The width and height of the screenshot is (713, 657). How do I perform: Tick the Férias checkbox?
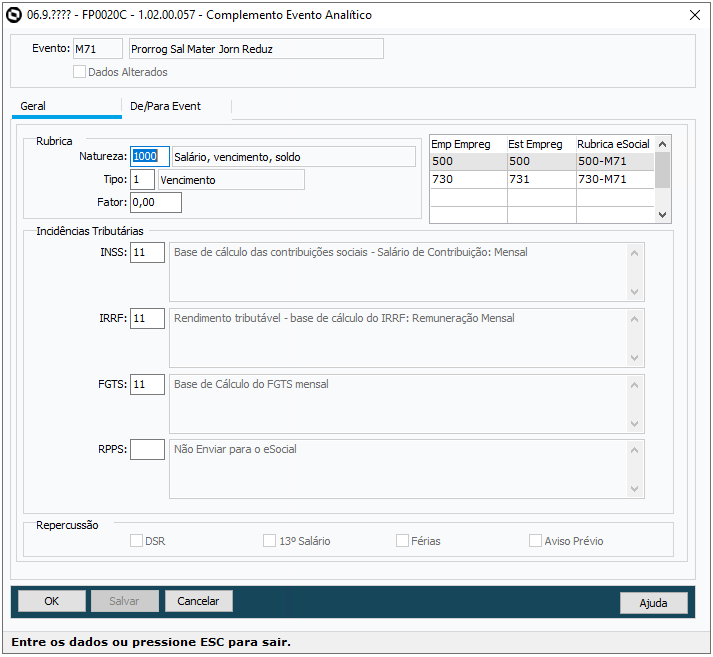tap(402, 541)
